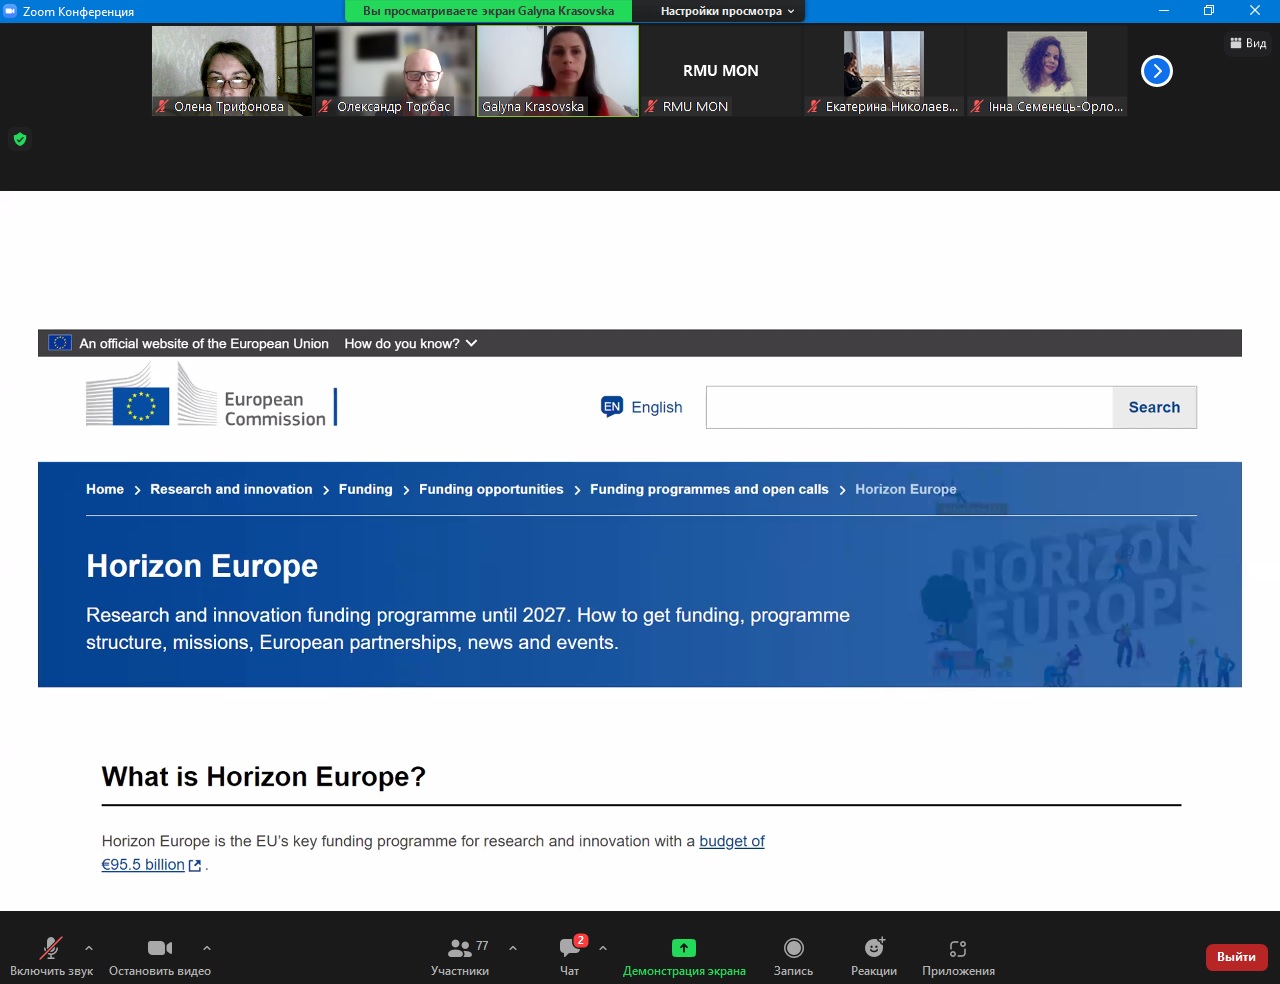Open Funding opportunities breadcrumb item

(491, 489)
